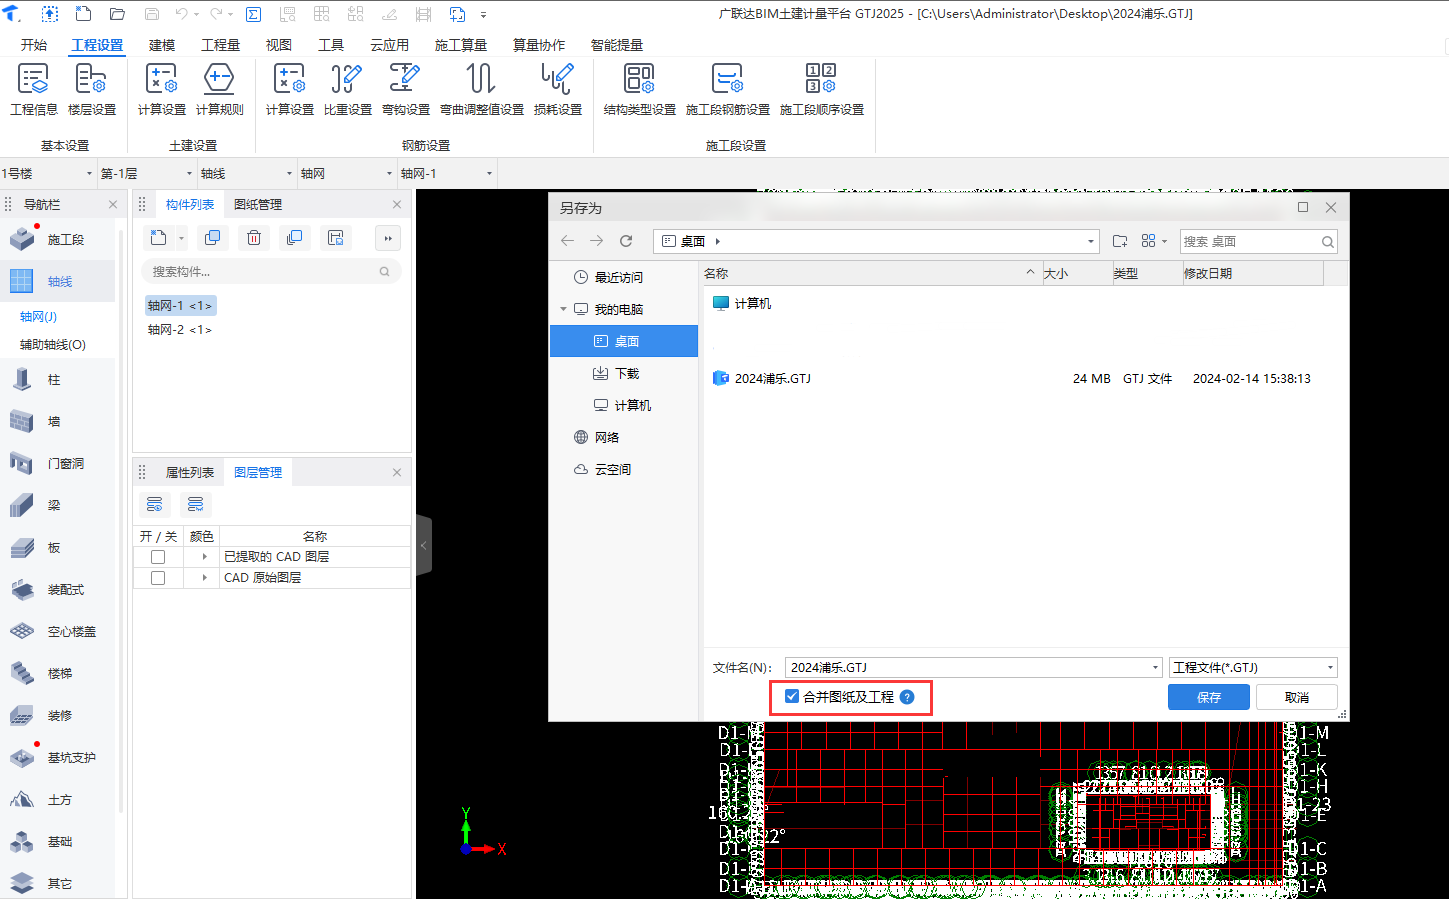Click the help icon beside 合并图纸及工程
The image size is (1449, 899).
click(907, 697)
